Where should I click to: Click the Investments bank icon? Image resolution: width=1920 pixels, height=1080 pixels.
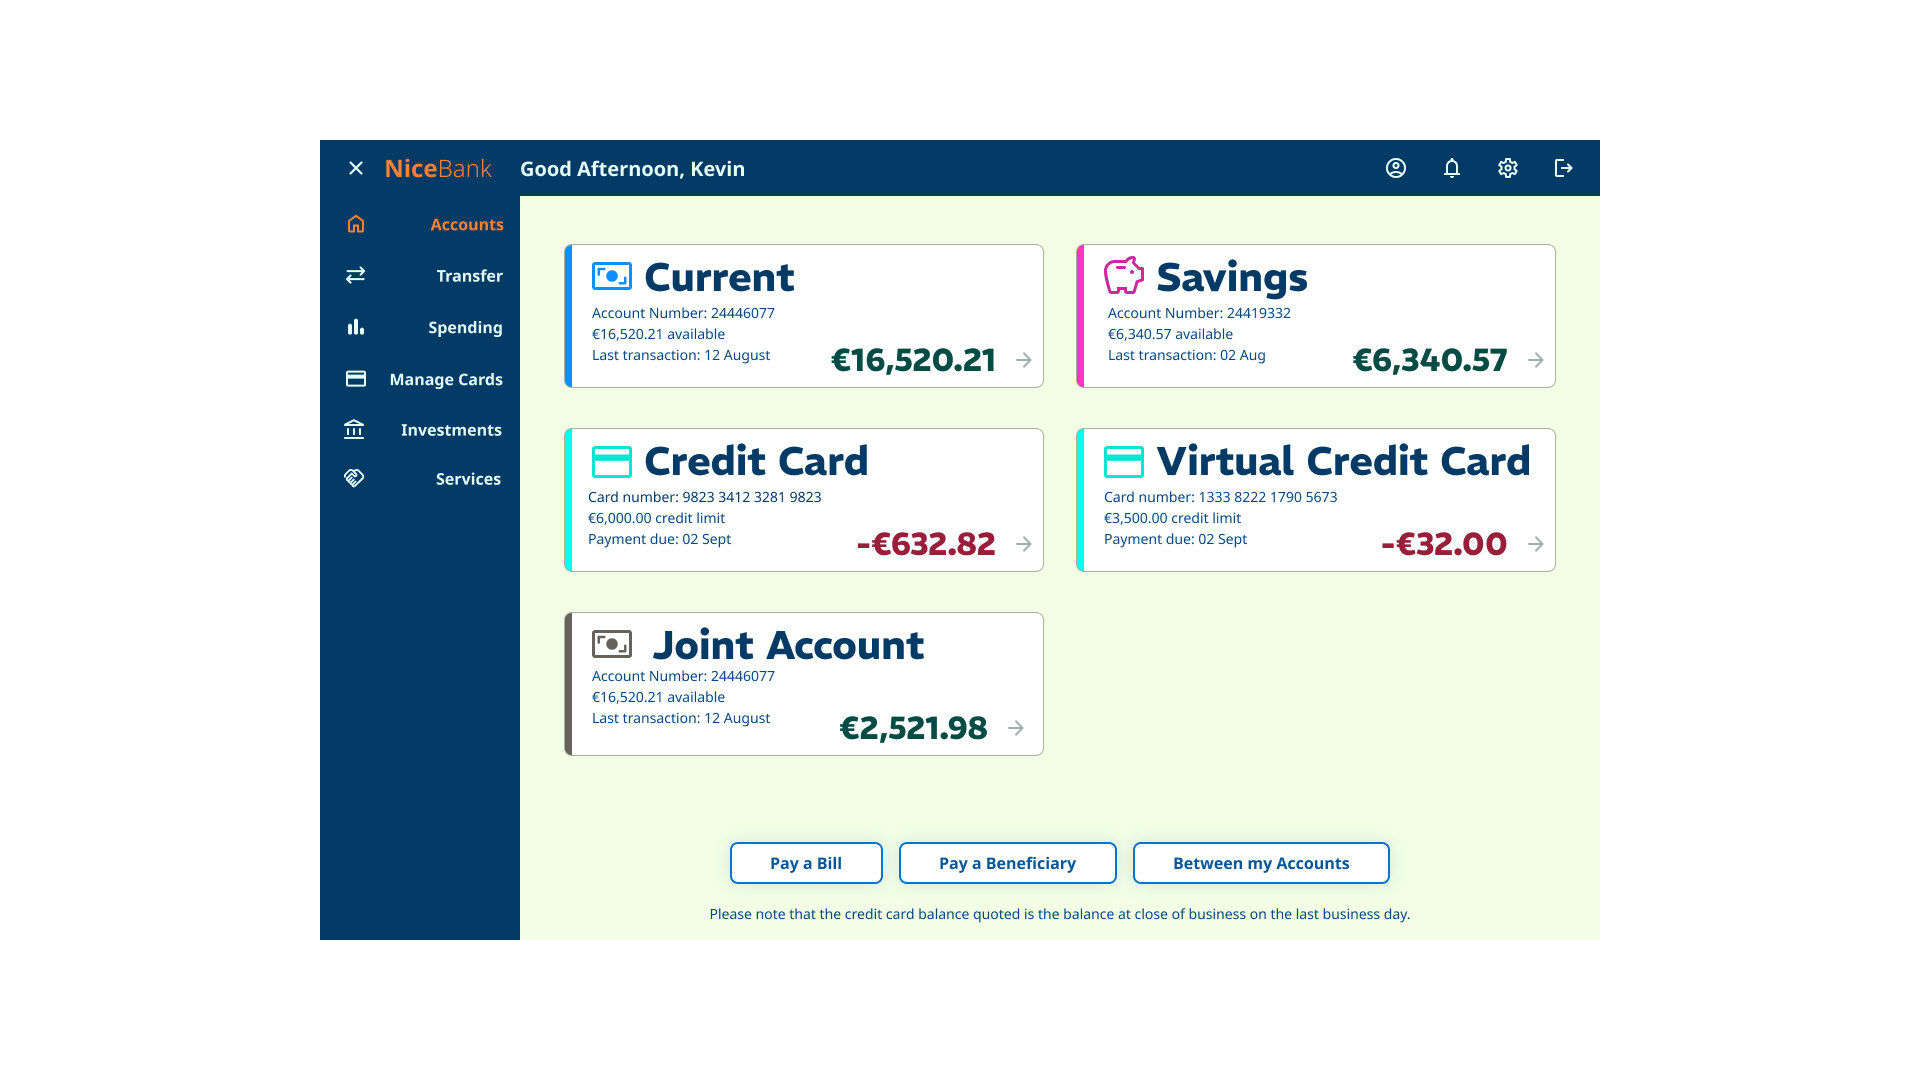click(x=354, y=429)
